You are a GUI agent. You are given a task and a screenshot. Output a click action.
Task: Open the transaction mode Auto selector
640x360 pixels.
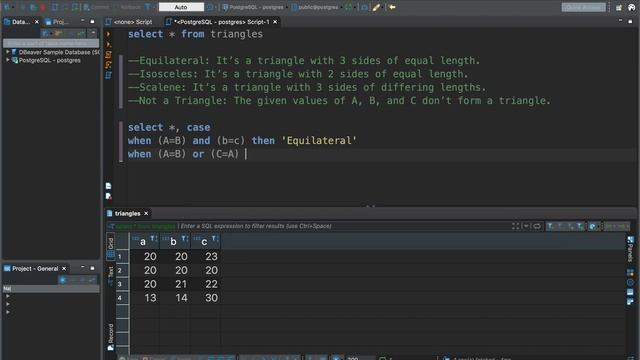[x=181, y=7]
